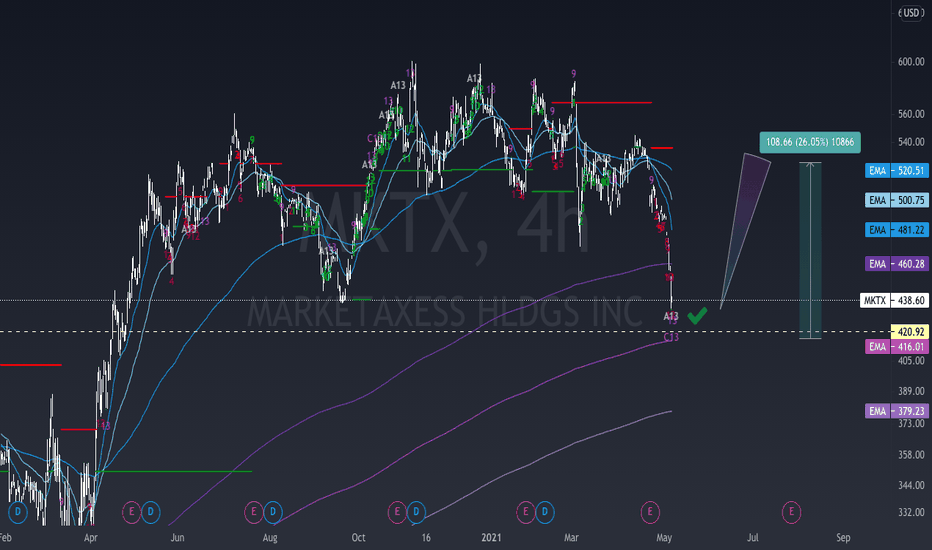
Task: Click the EMA 520.51 price label
Action: [x=896, y=171]
